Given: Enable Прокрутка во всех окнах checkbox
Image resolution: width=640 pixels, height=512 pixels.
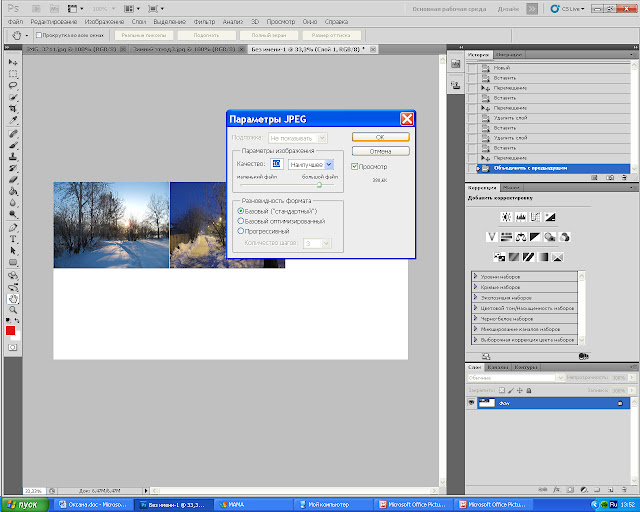Looking at the screenshot, I should pos(39,36).
